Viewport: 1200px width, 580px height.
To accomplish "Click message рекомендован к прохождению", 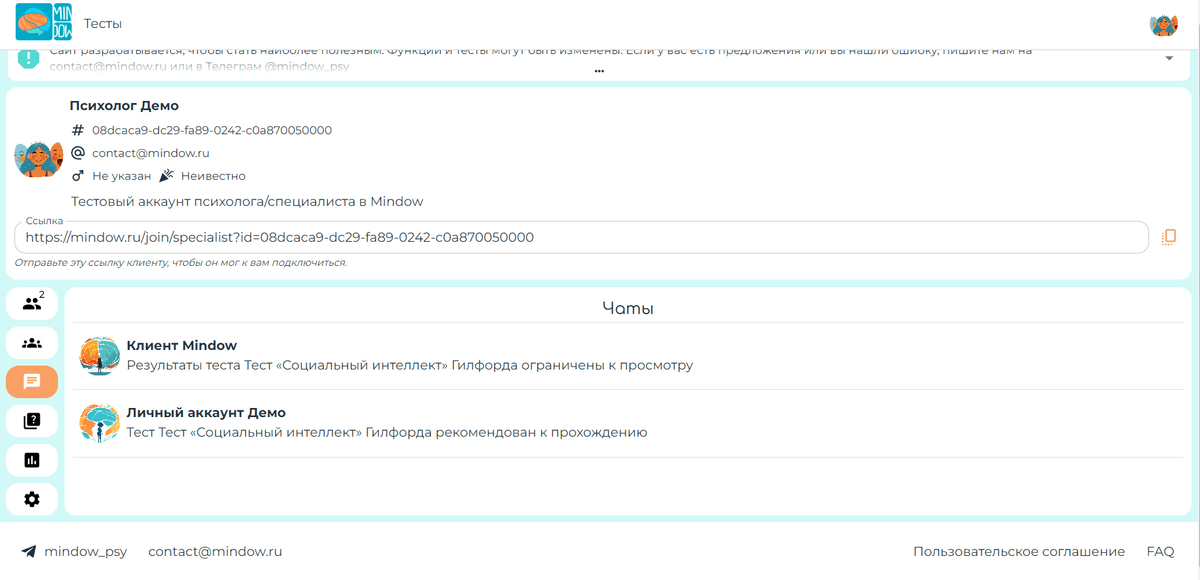I will tap(387, 432).
